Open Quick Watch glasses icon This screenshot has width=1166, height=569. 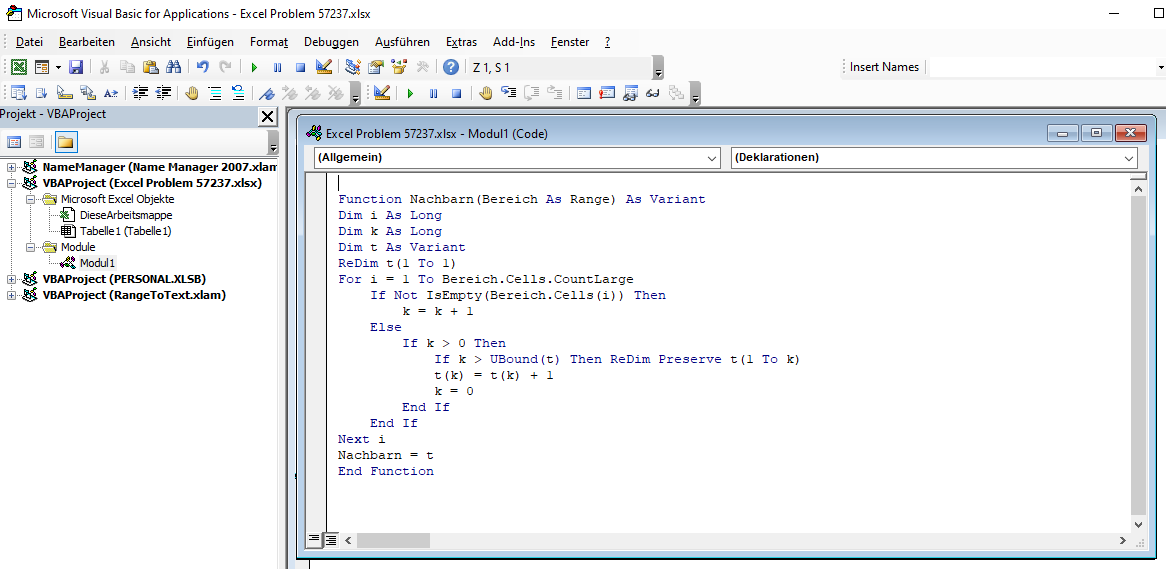tap(653, 94)
